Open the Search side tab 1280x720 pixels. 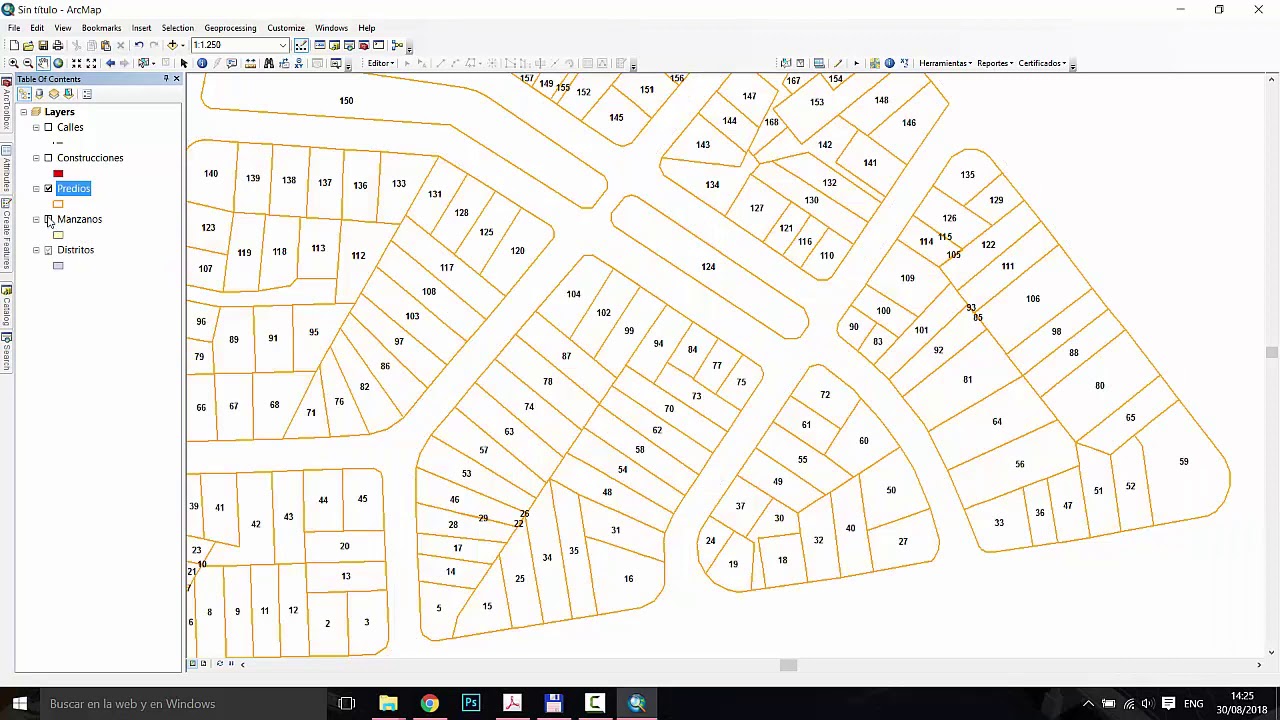coord(6,351)
